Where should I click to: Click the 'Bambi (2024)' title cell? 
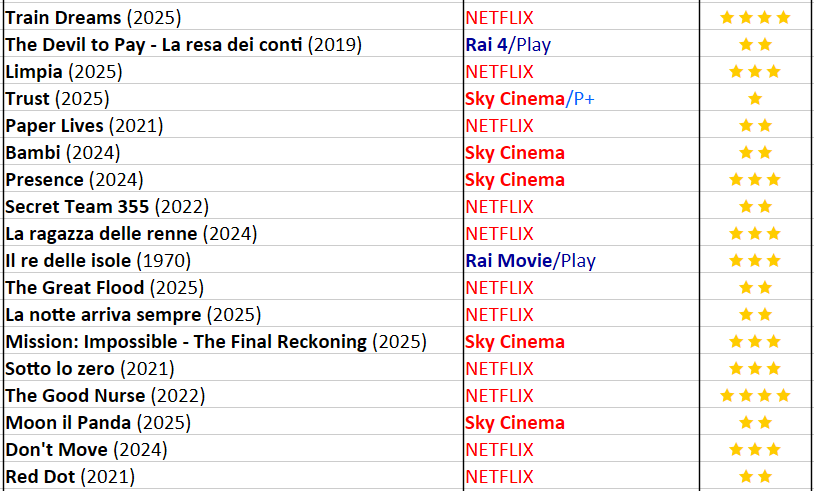pos(233,152)
